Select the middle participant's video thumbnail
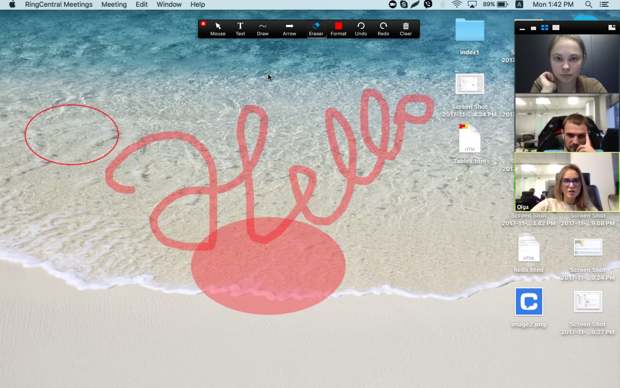The image size is (620, 388). pyautogui.click(x=567, y=123)
